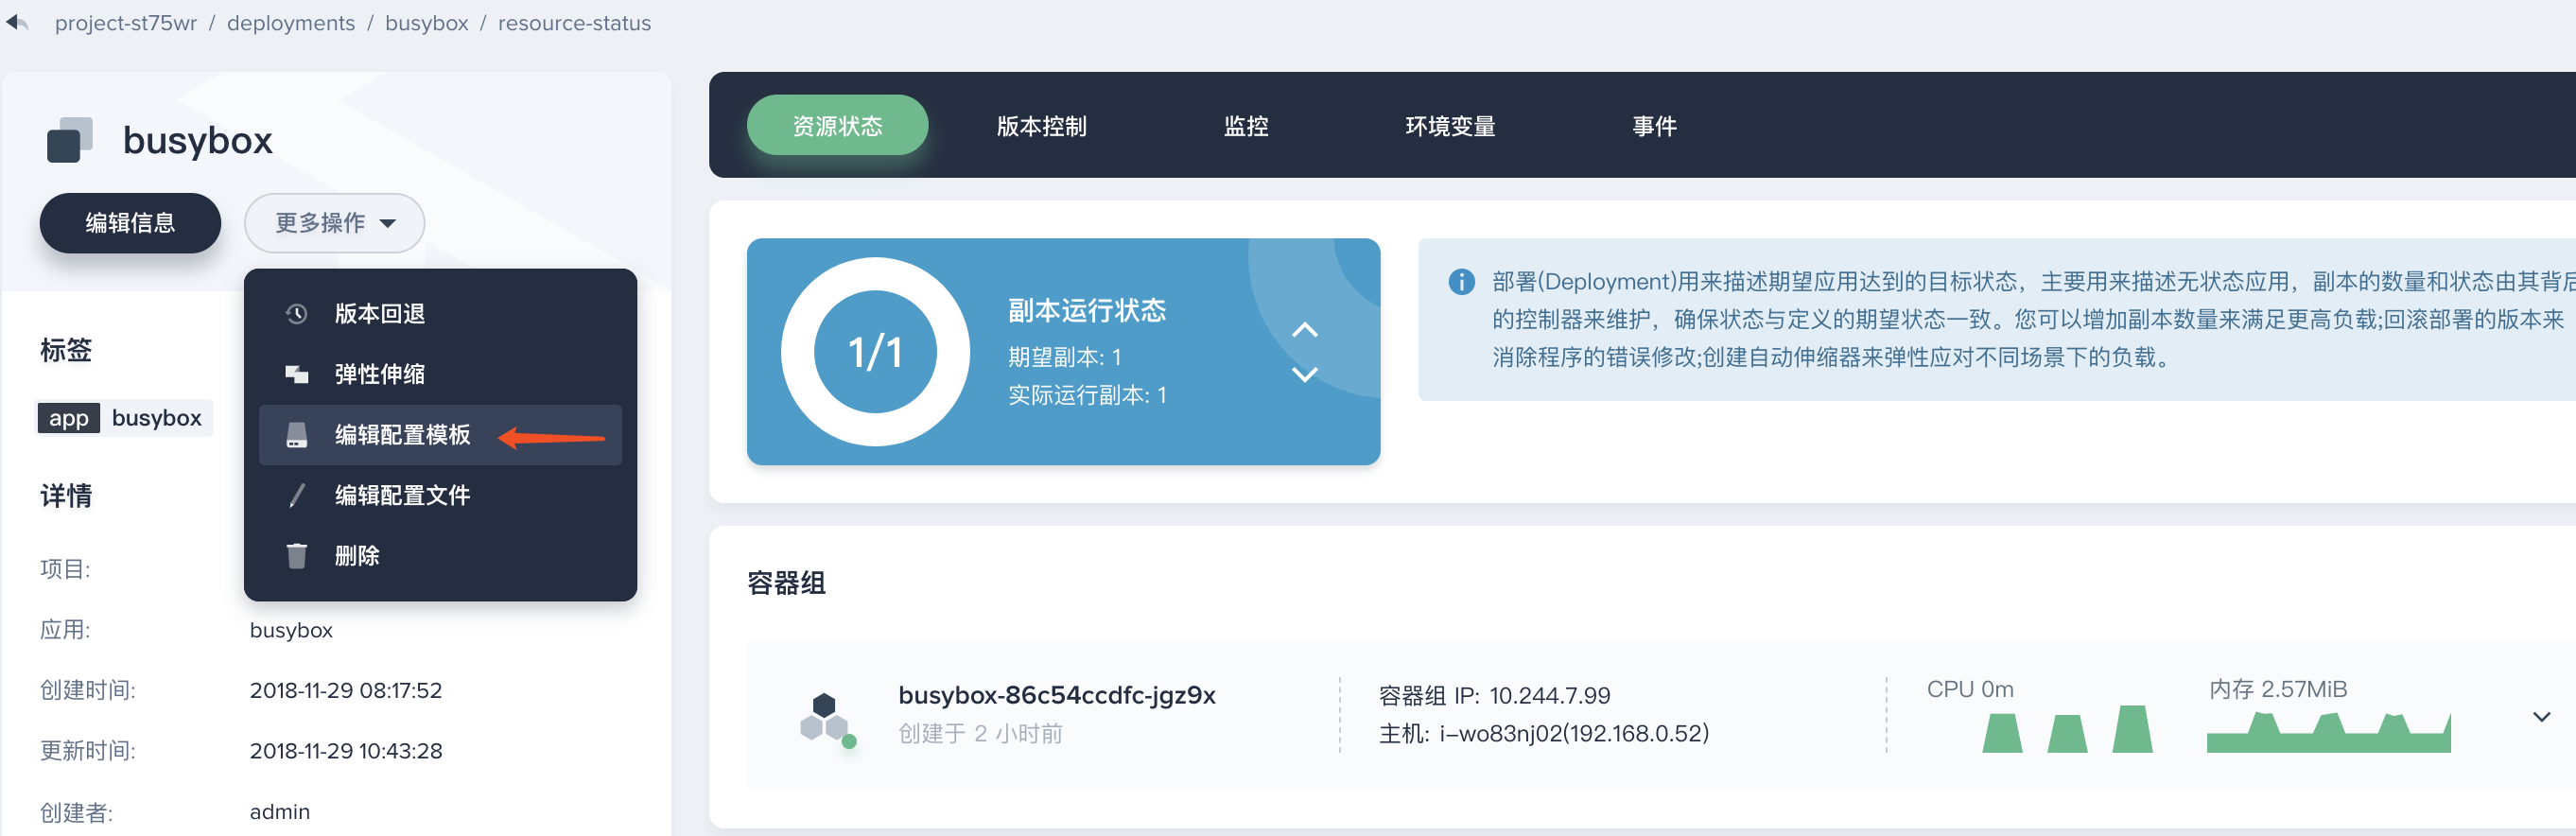Open the 监控 tab
This screenshot has height=836, width=2576.
click(1245, 126)
